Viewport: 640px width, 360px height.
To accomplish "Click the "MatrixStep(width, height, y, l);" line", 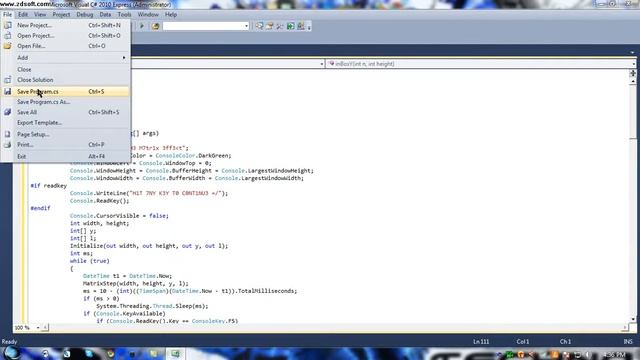I will [136, 283].
